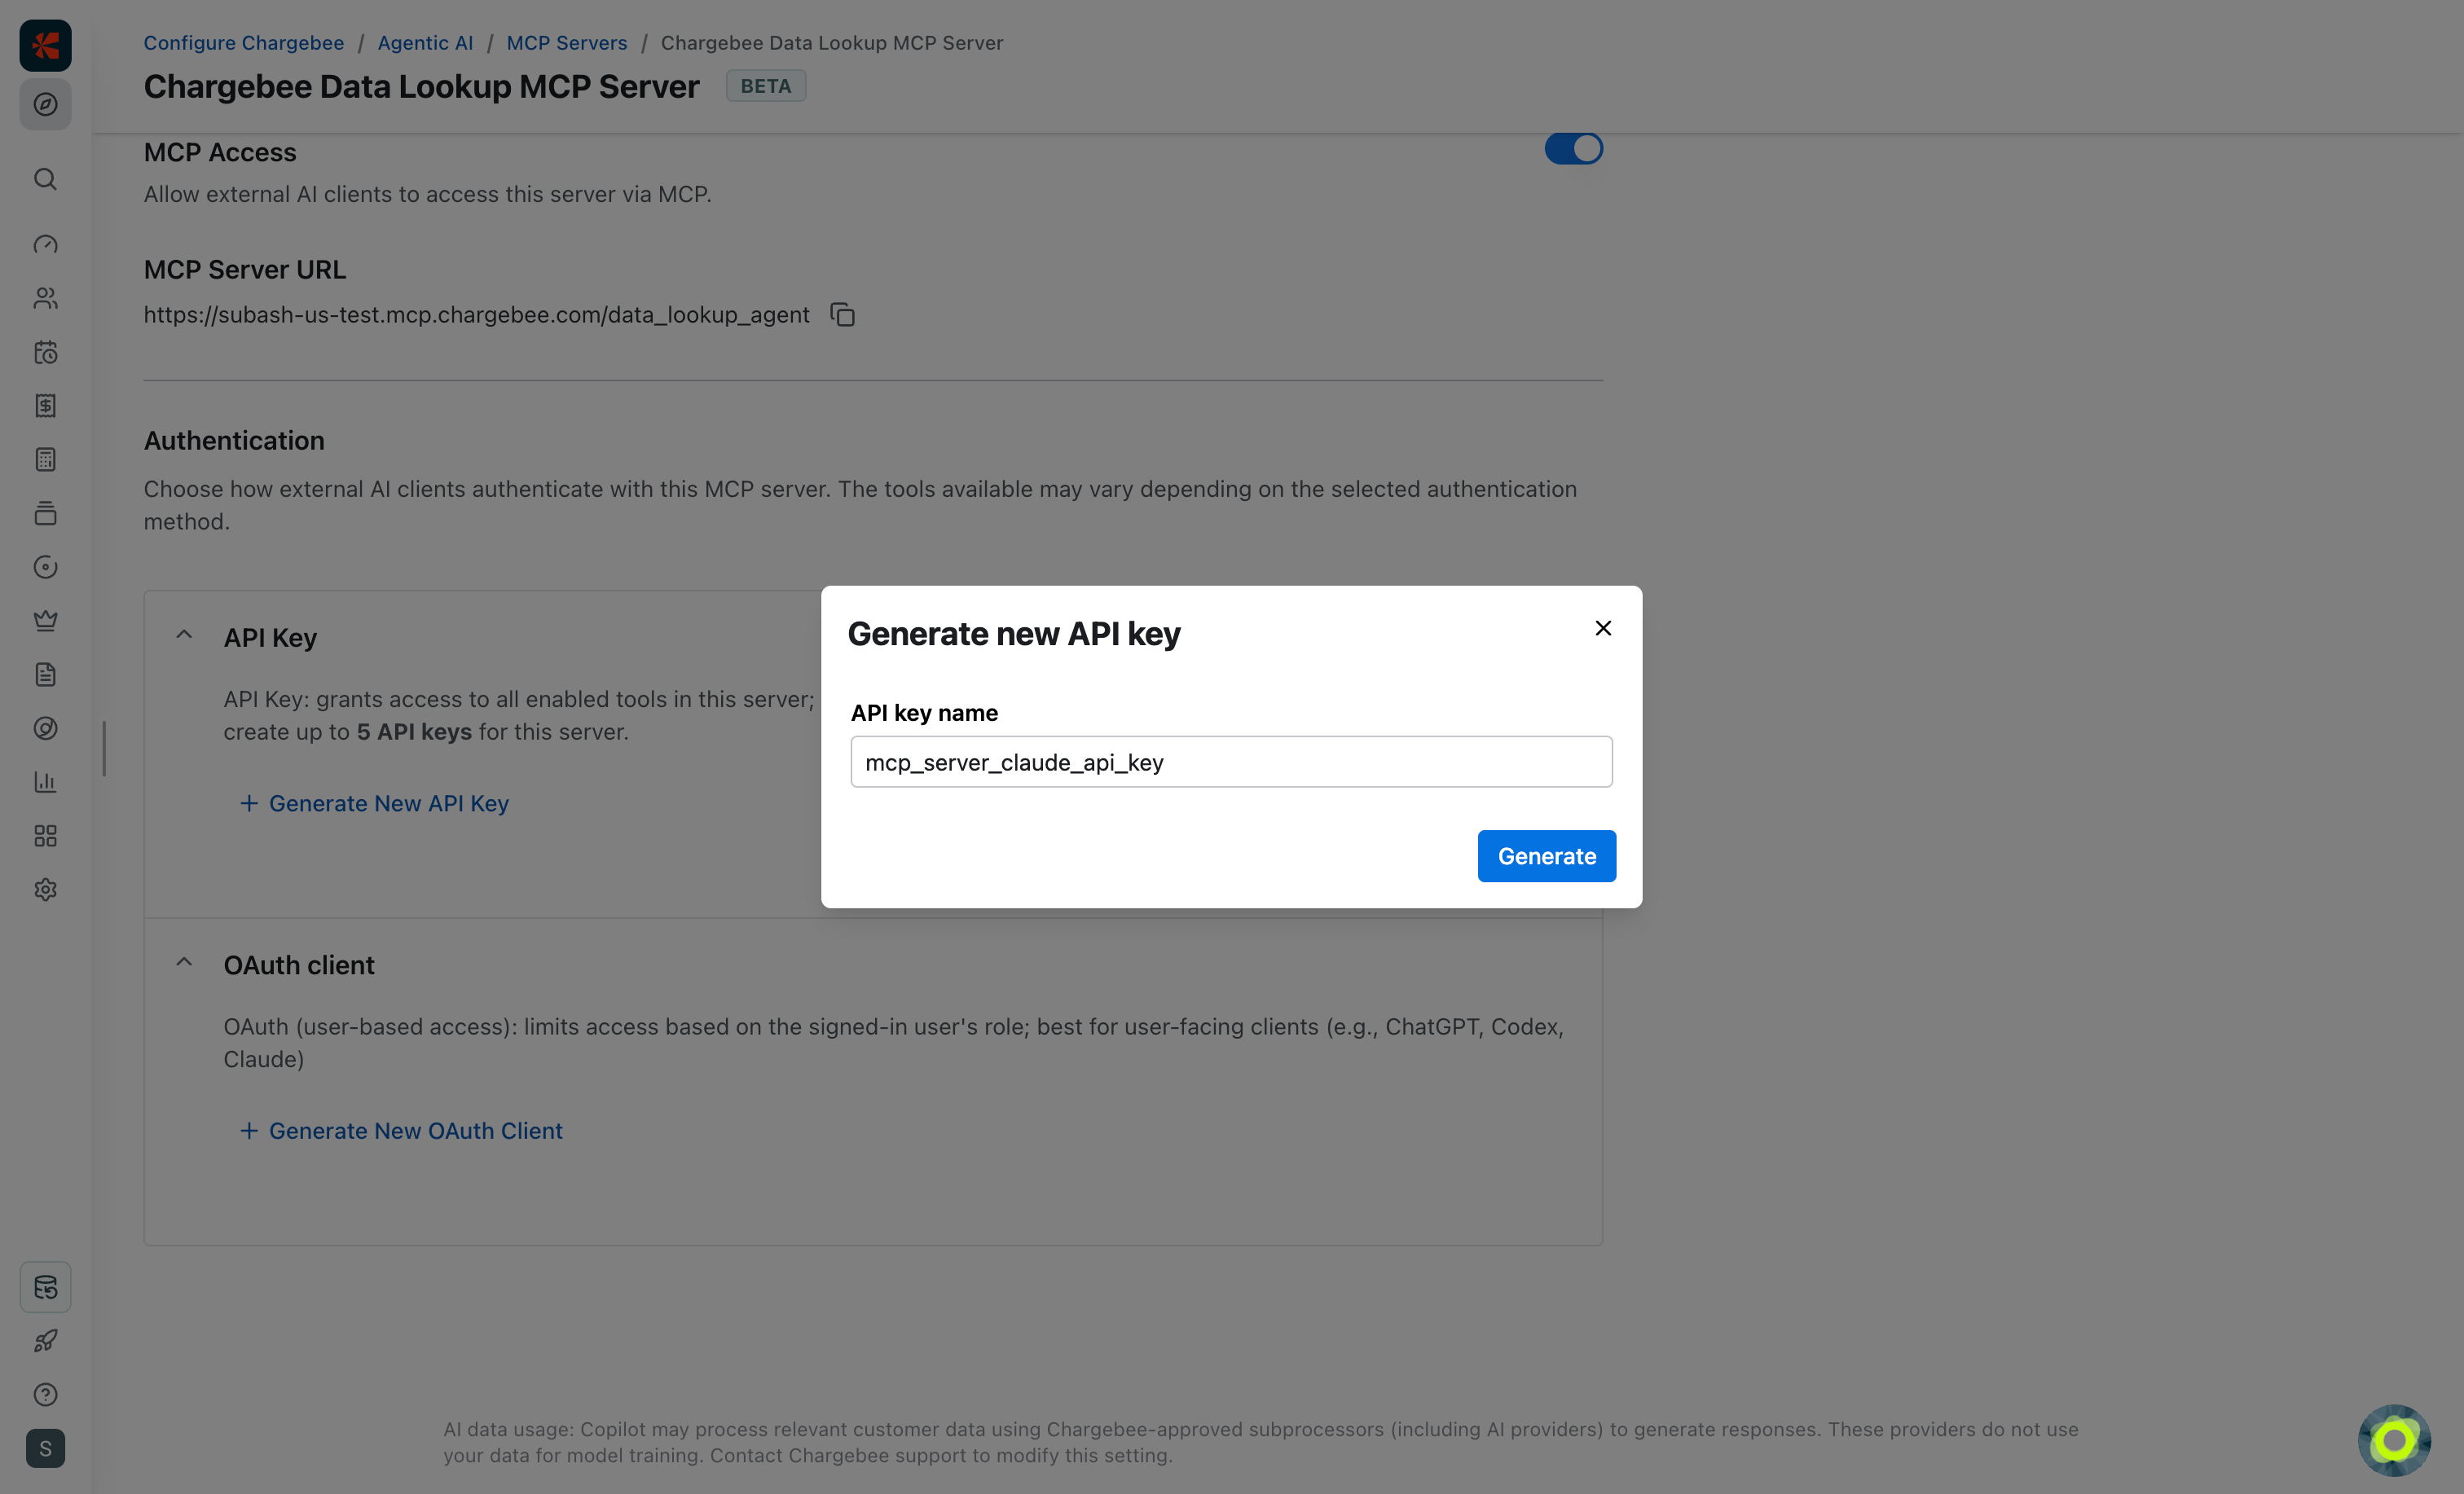Go to MCP Servers breadcrumb
2464x1494 pixels.
[567, 43]
